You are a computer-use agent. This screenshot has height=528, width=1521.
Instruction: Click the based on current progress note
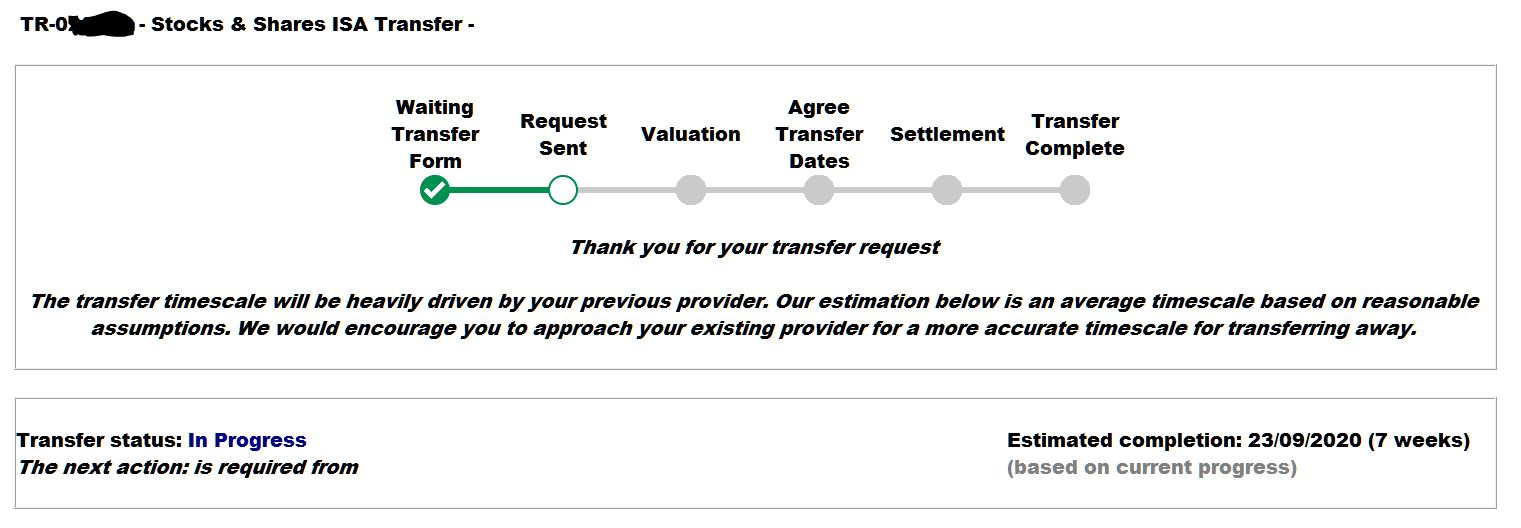pyautogui.click(x=1152, y=467)
